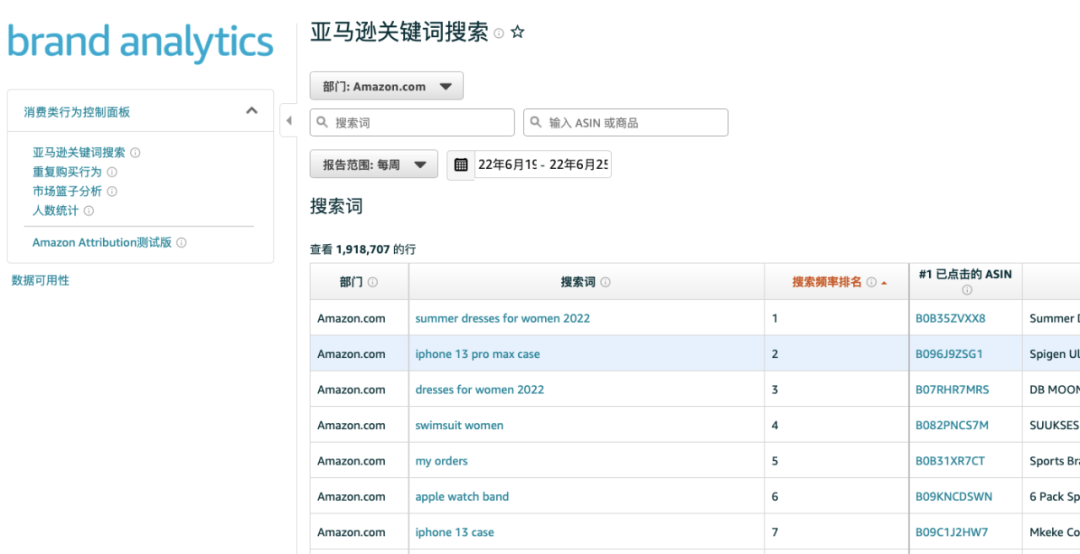Click the 搜索词 section heading
This screenshot has height=554, width=1080.
click(336, 206)
